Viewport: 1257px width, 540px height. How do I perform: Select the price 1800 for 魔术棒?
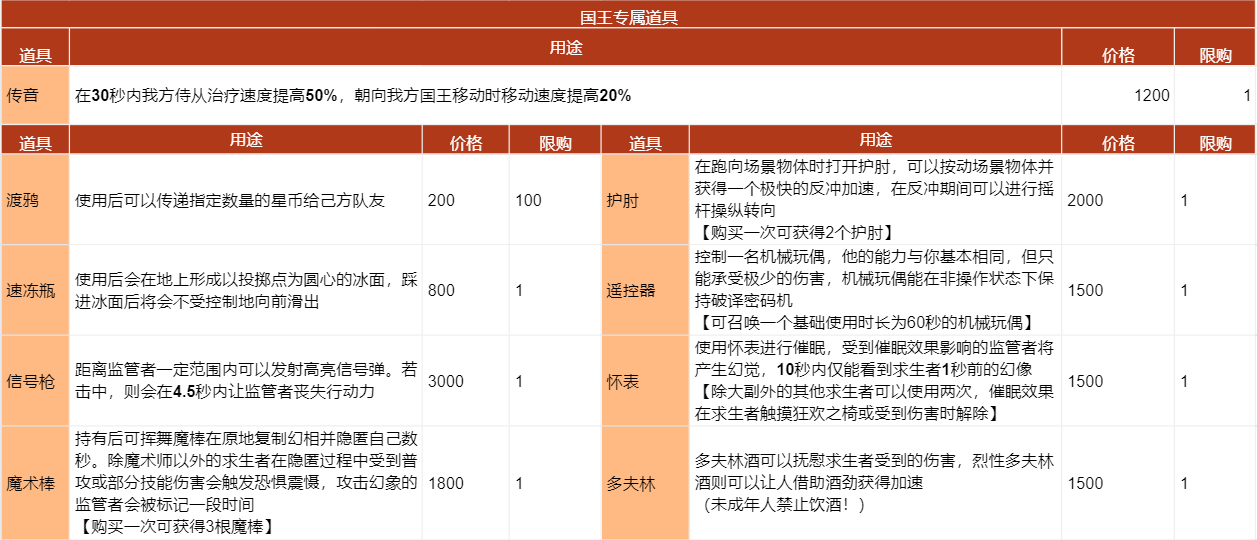tap(445, 483)
